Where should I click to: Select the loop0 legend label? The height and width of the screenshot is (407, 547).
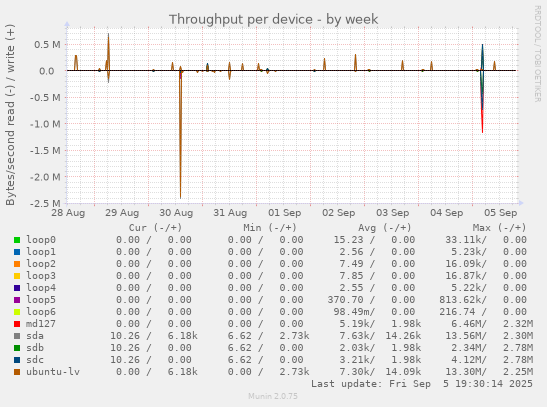(41, 240)
